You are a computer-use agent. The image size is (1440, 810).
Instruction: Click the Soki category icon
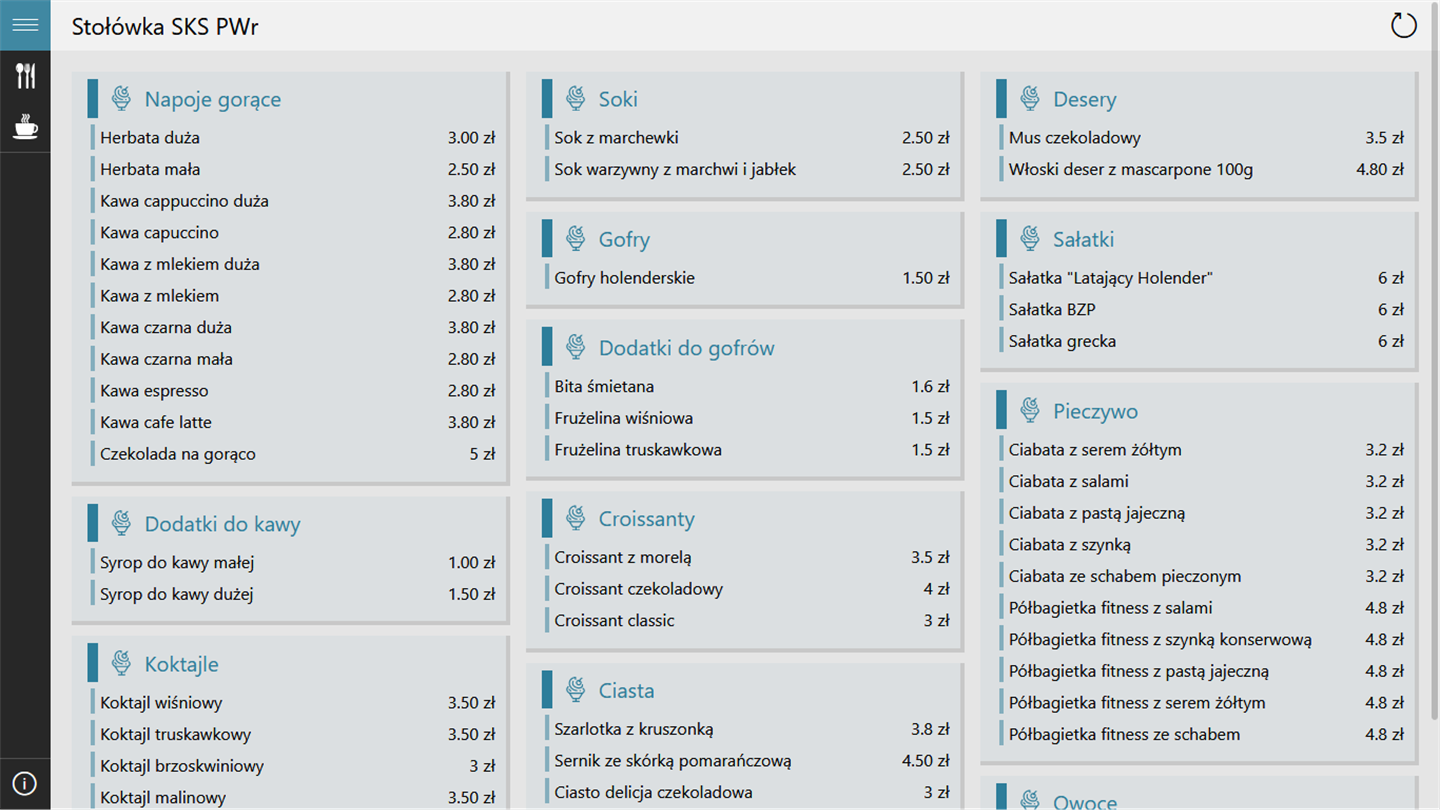[575, 98]
